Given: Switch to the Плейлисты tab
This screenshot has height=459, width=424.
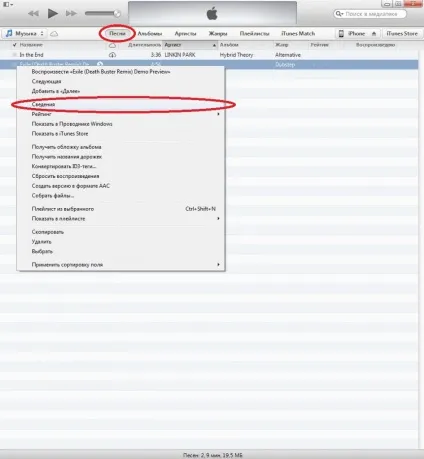Looking at the screenshot, I should (254, 33).
